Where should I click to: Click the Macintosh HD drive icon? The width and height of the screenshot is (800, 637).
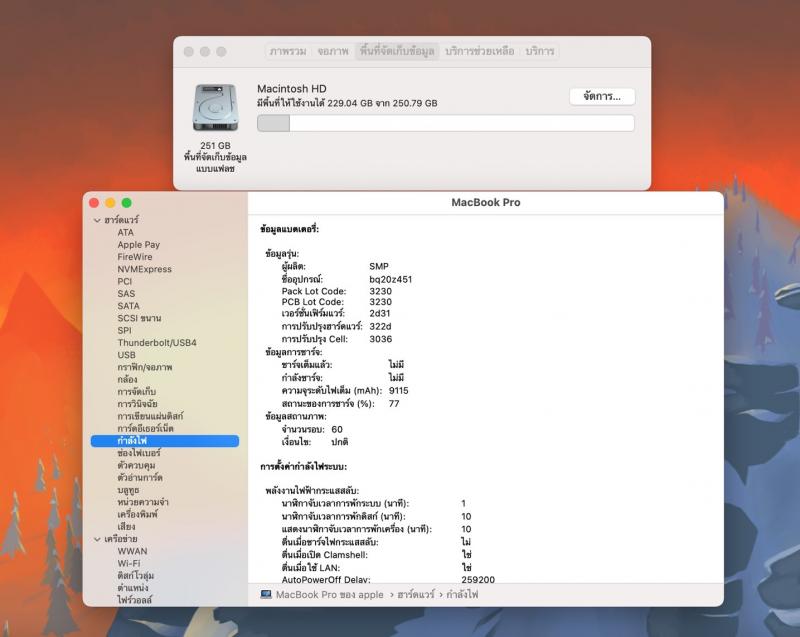pos(215,108)
